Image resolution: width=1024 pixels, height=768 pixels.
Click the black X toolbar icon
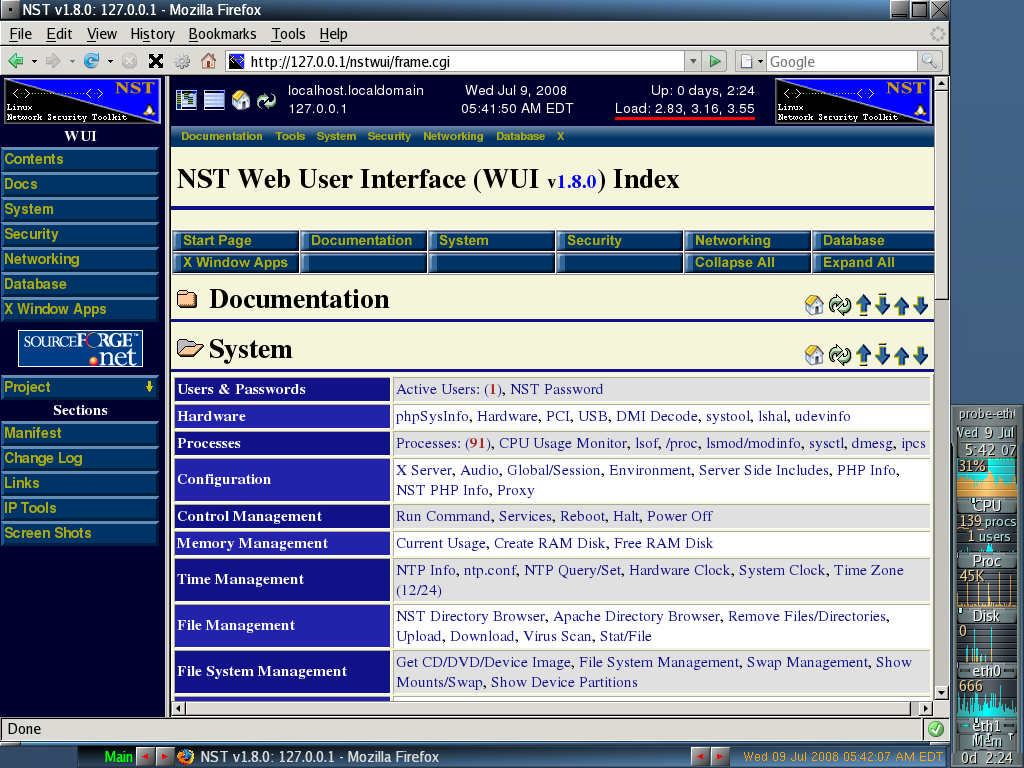[155, 61]
